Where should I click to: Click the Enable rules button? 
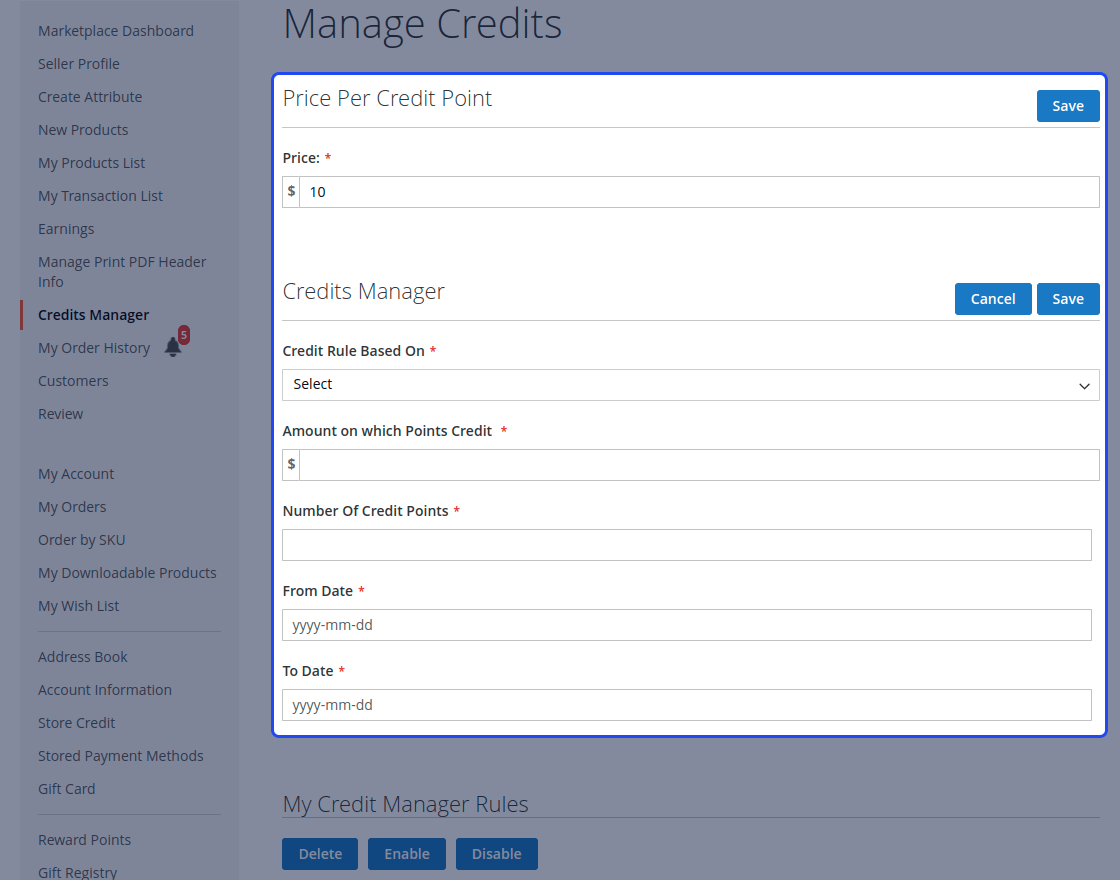coord(407,854)
